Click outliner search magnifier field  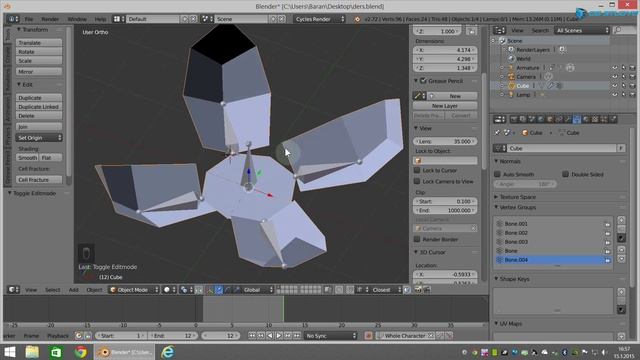click(x=624, y=30)
